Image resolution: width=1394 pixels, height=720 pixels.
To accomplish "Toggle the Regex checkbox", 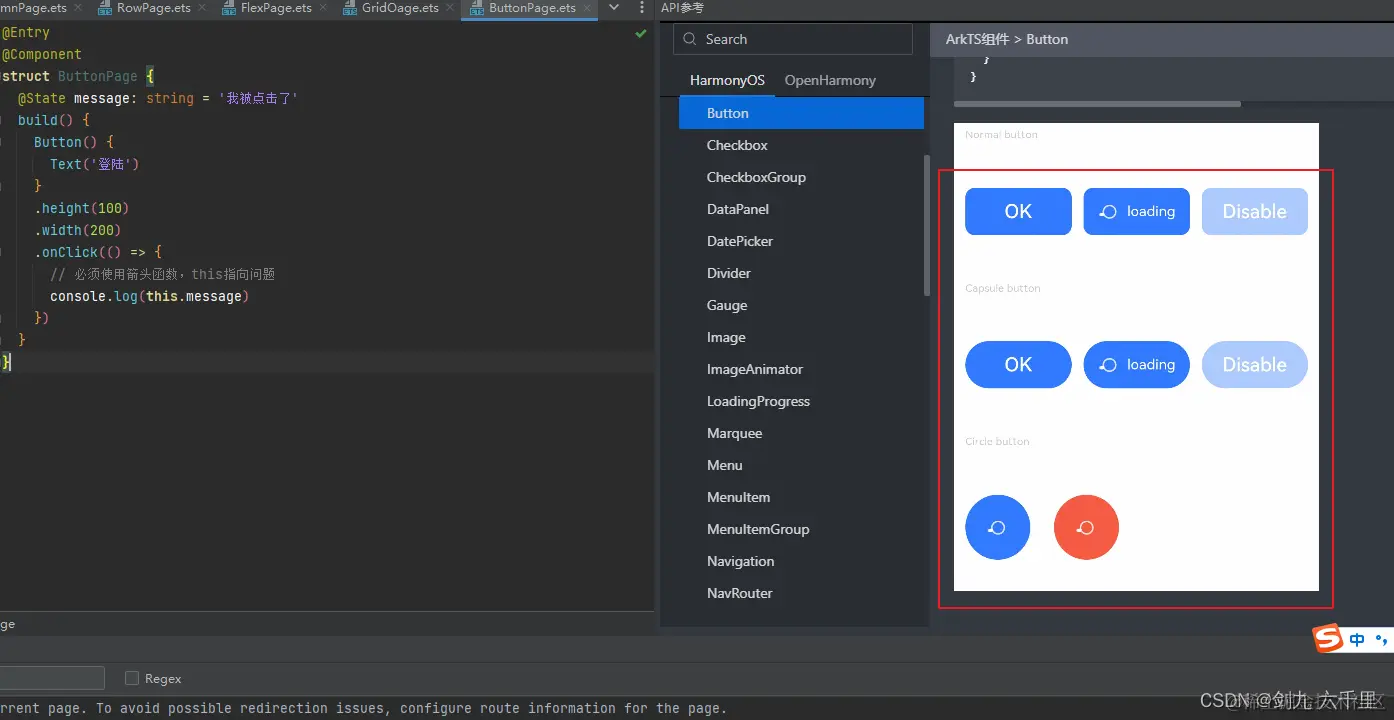I will point(132,678).
